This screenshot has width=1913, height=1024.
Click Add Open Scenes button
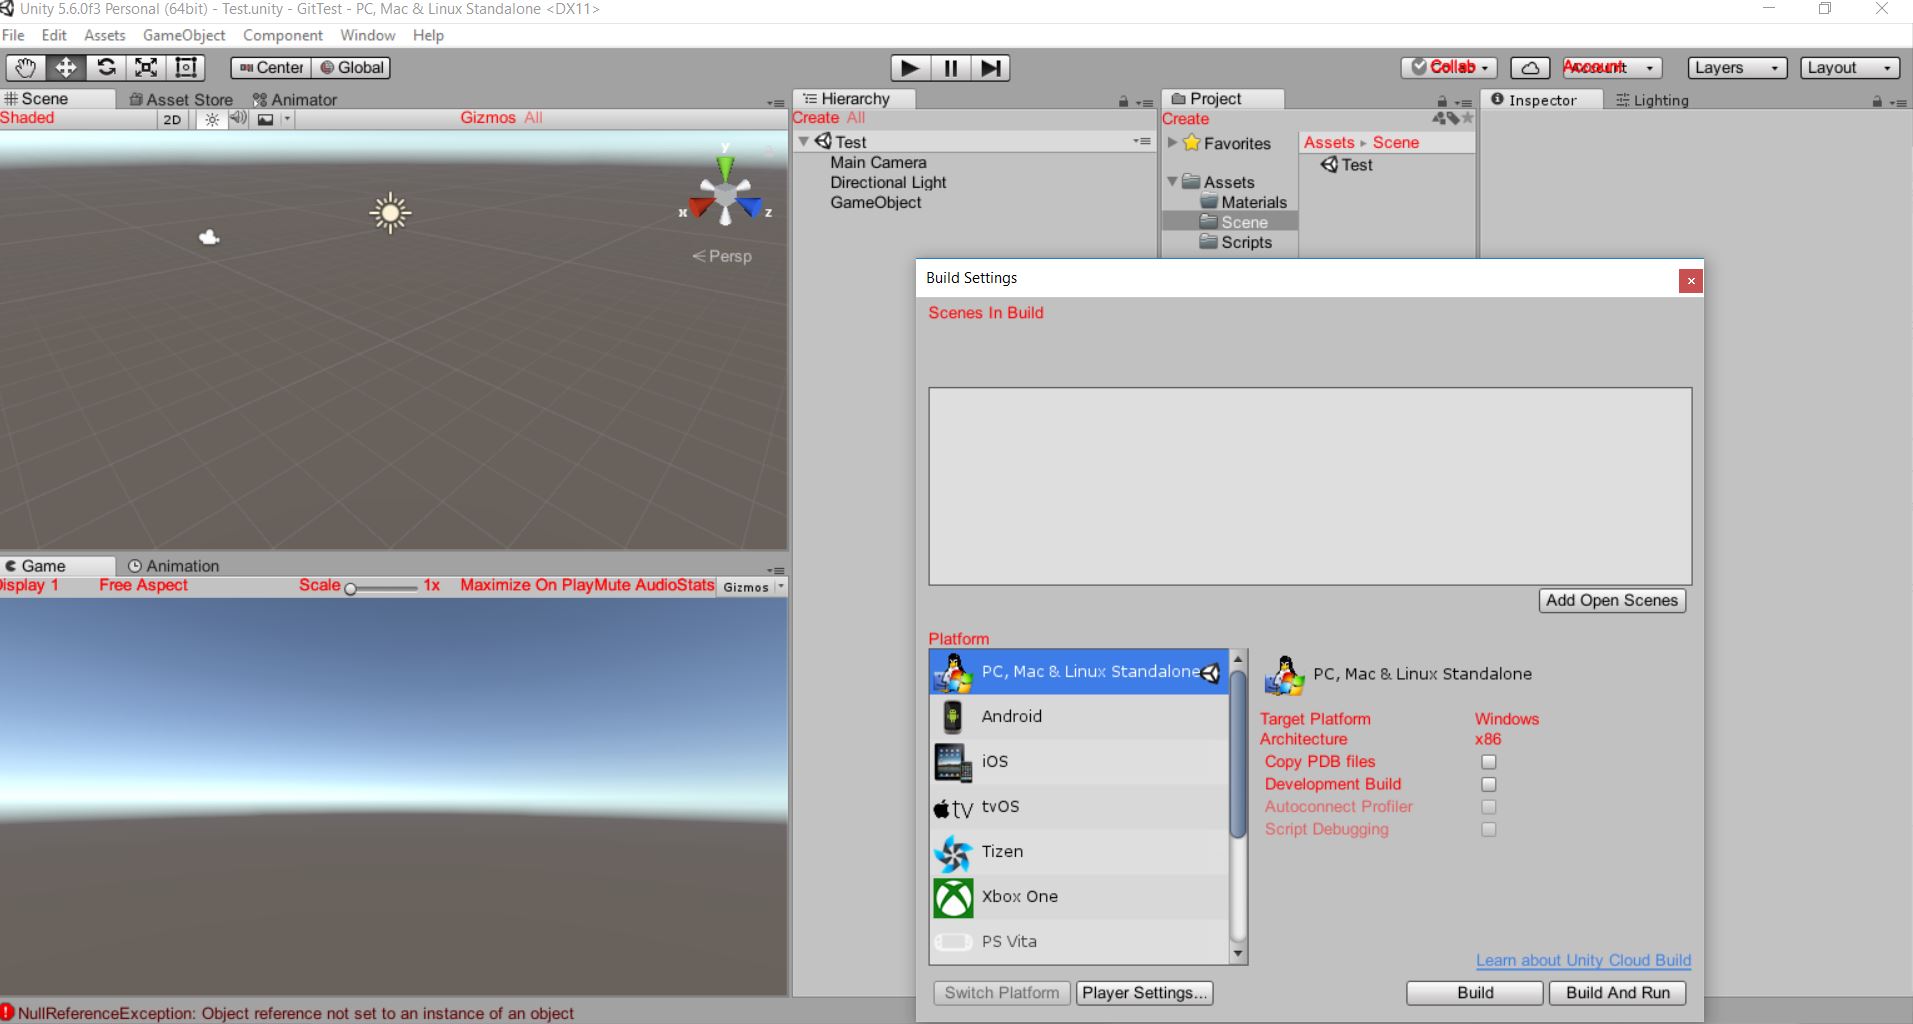(1612, 601)
